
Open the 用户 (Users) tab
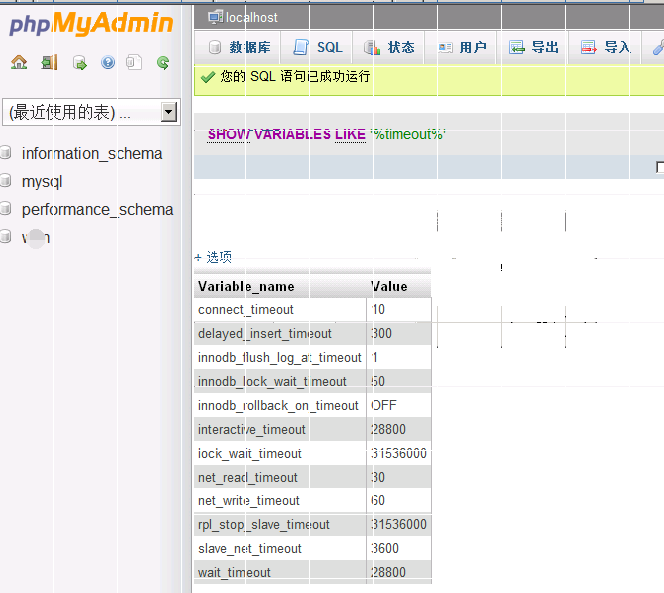462,47
